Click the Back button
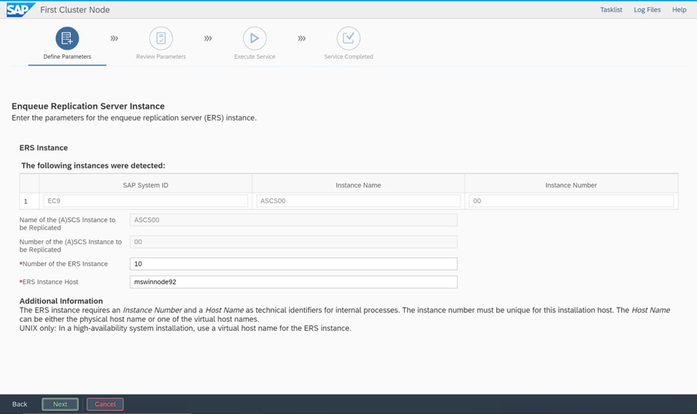Screen dimensions: 697x414 (x=20, y=404)
